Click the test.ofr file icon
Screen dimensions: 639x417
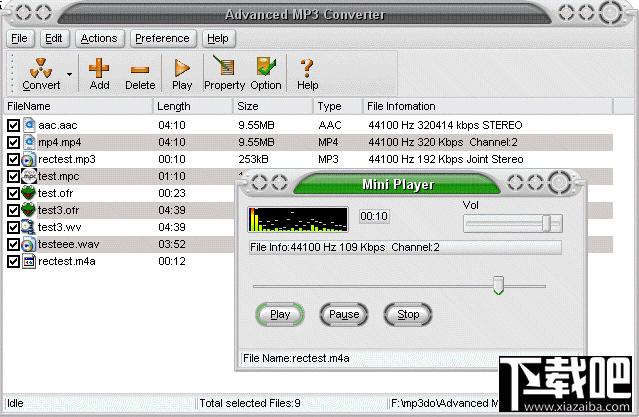coord(29,193)
